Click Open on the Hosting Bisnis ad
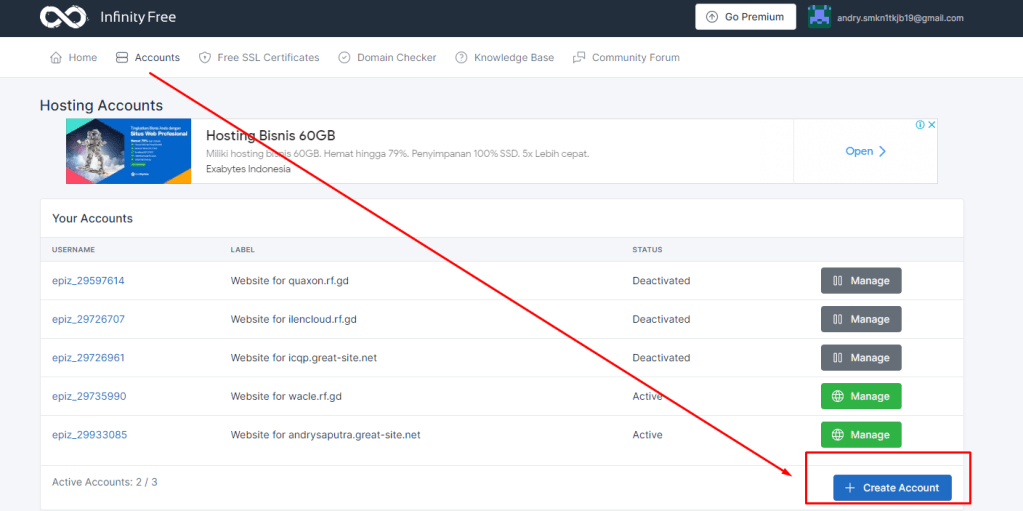The width and height of the screenshot is (1023, 511). point(865,152)
